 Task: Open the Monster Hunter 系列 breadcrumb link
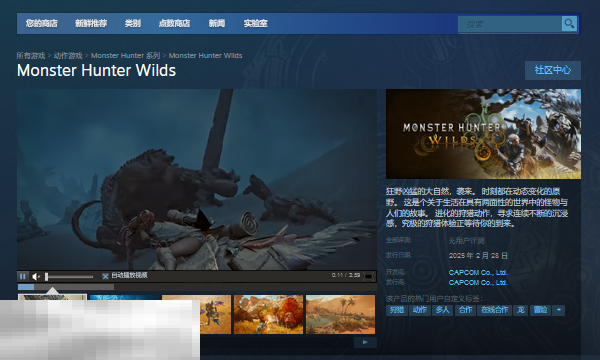click(126, 55)
